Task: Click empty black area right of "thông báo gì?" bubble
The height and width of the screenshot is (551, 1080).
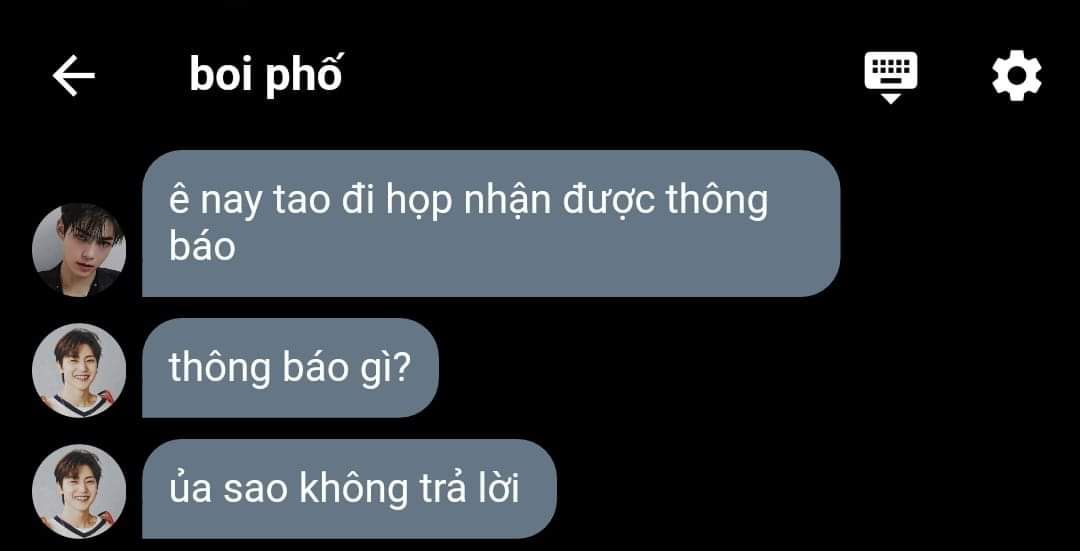Action: coord(758,368)
